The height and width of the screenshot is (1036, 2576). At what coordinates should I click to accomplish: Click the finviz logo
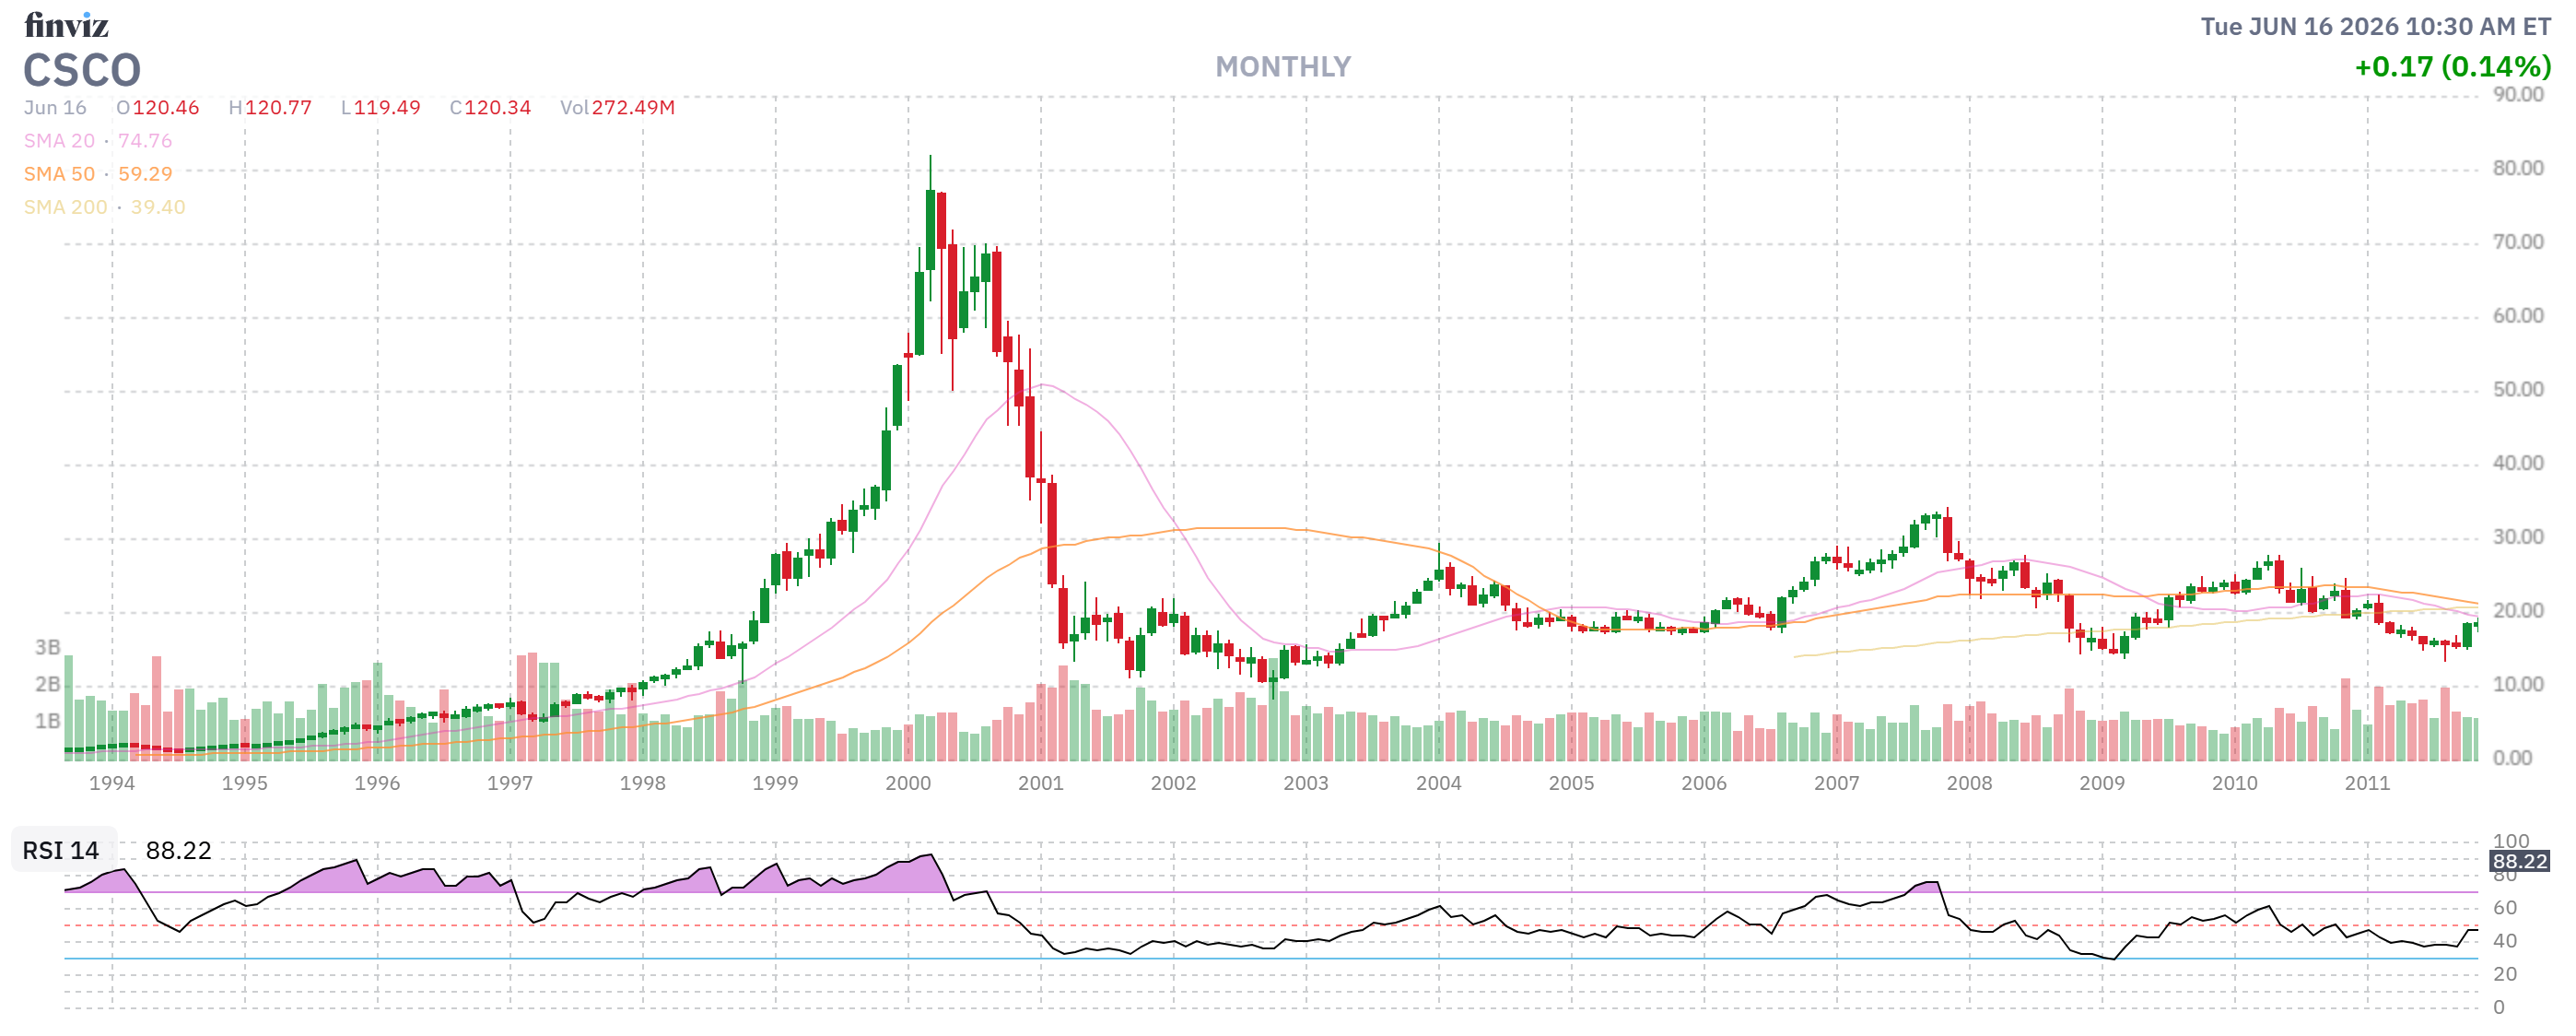[x=66, y=24]
